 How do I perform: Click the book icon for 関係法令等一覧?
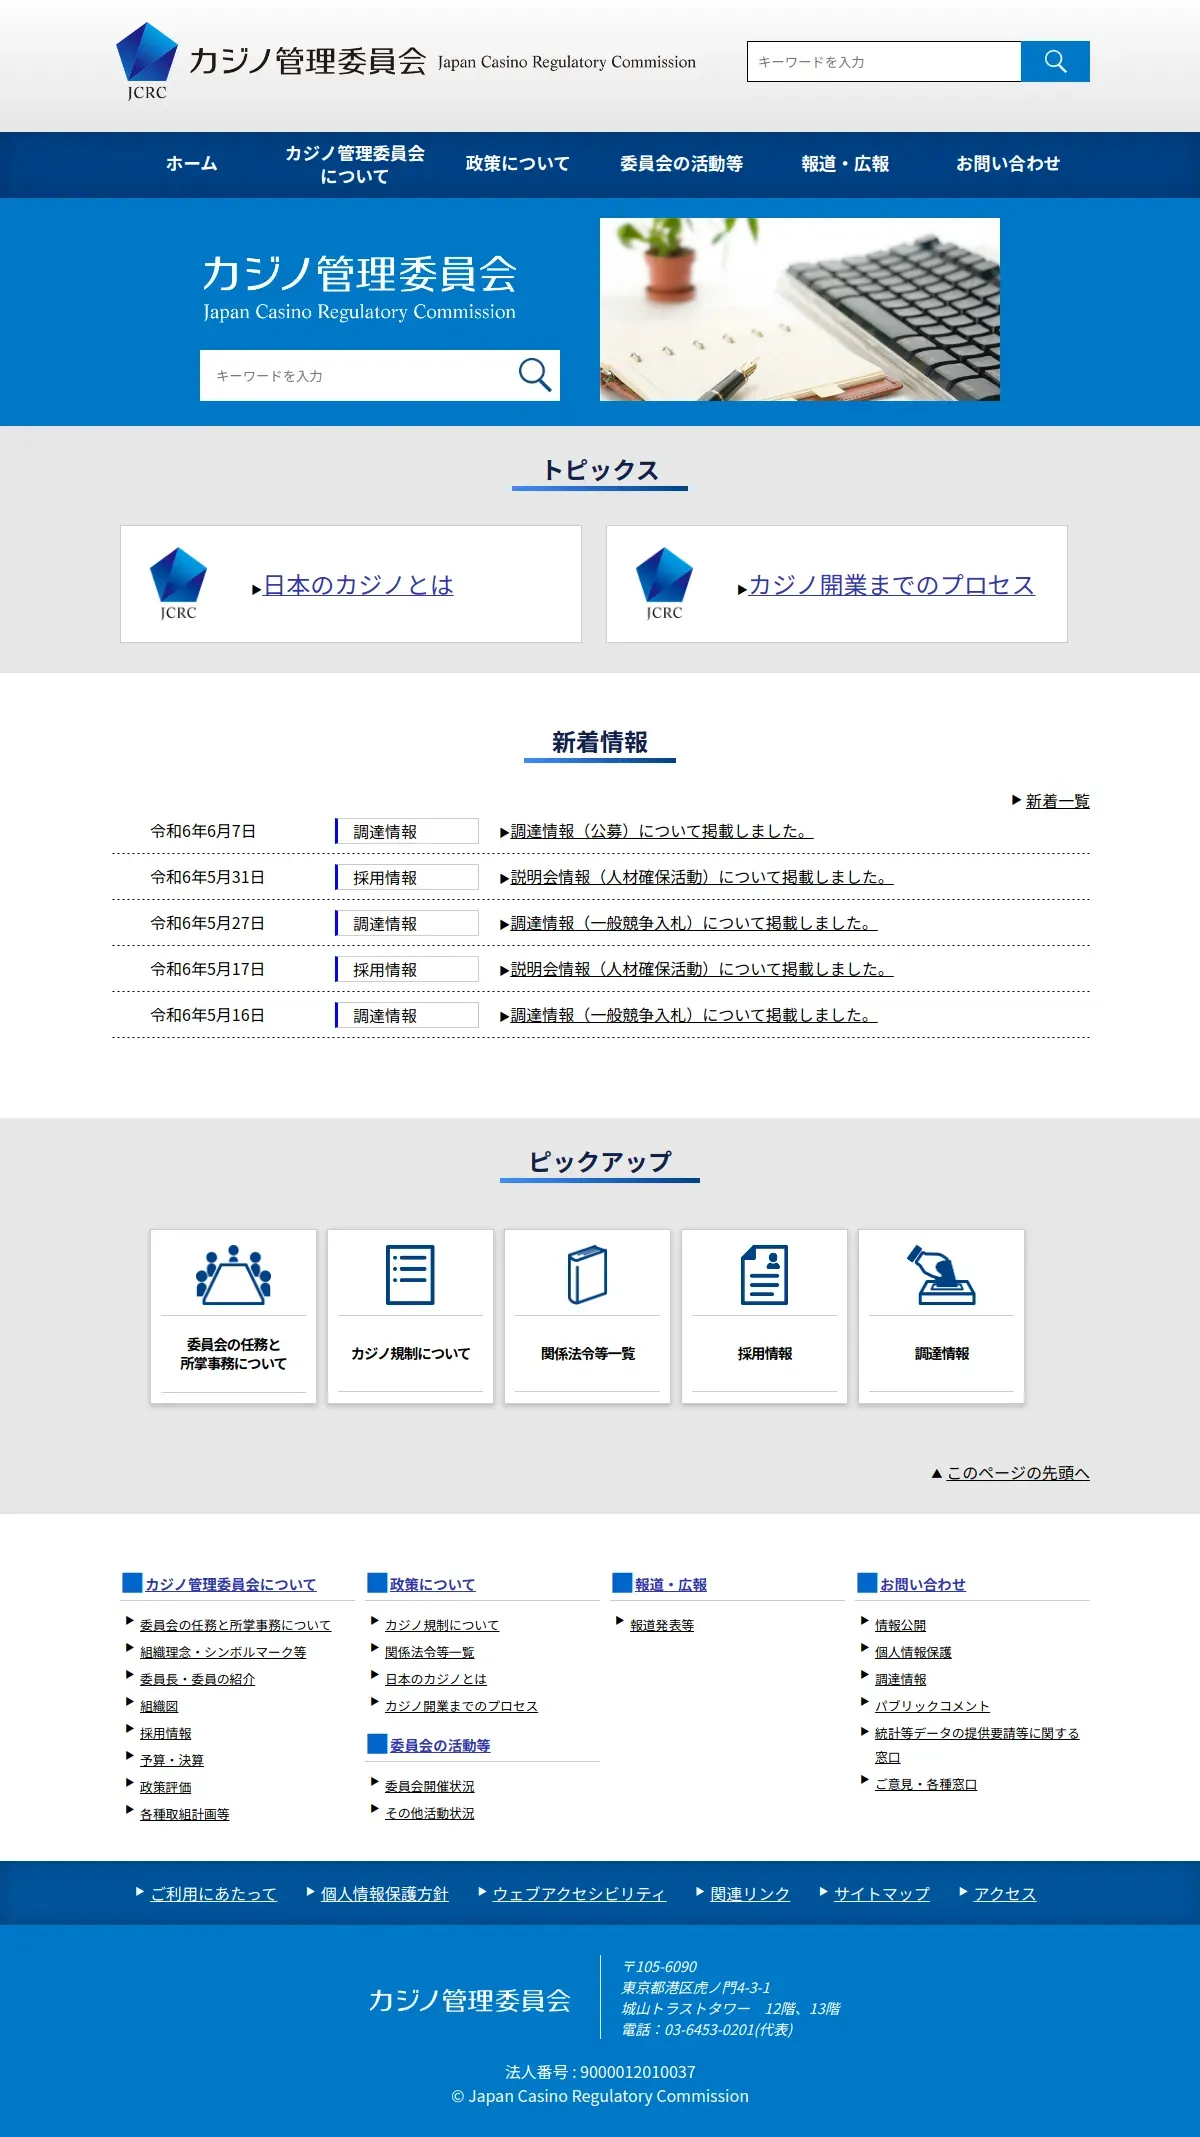pos(587,1274)
